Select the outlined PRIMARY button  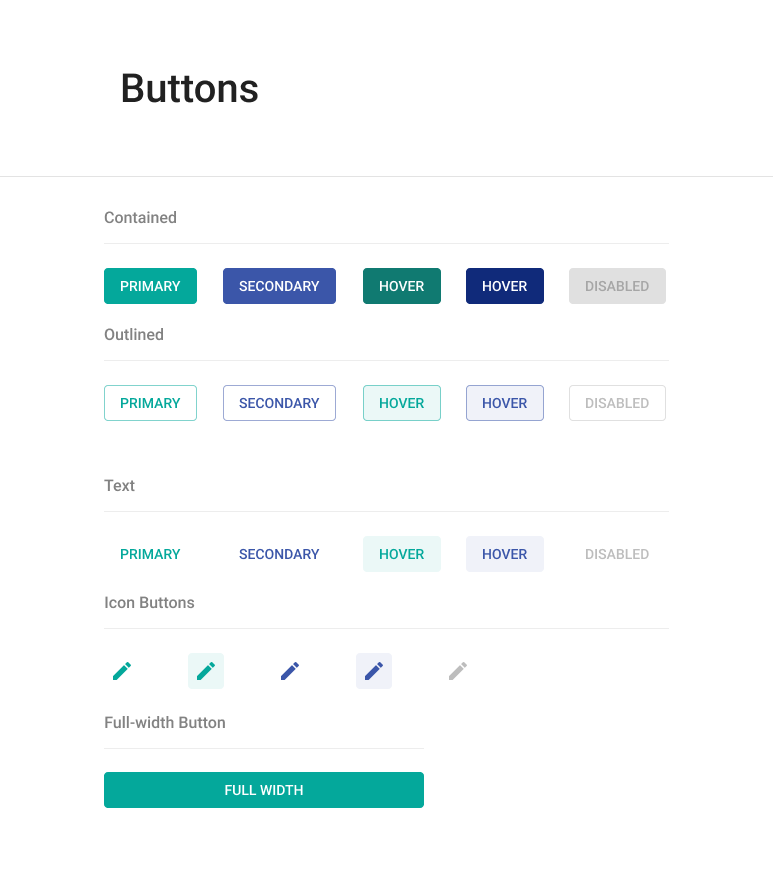coord(150,403)
